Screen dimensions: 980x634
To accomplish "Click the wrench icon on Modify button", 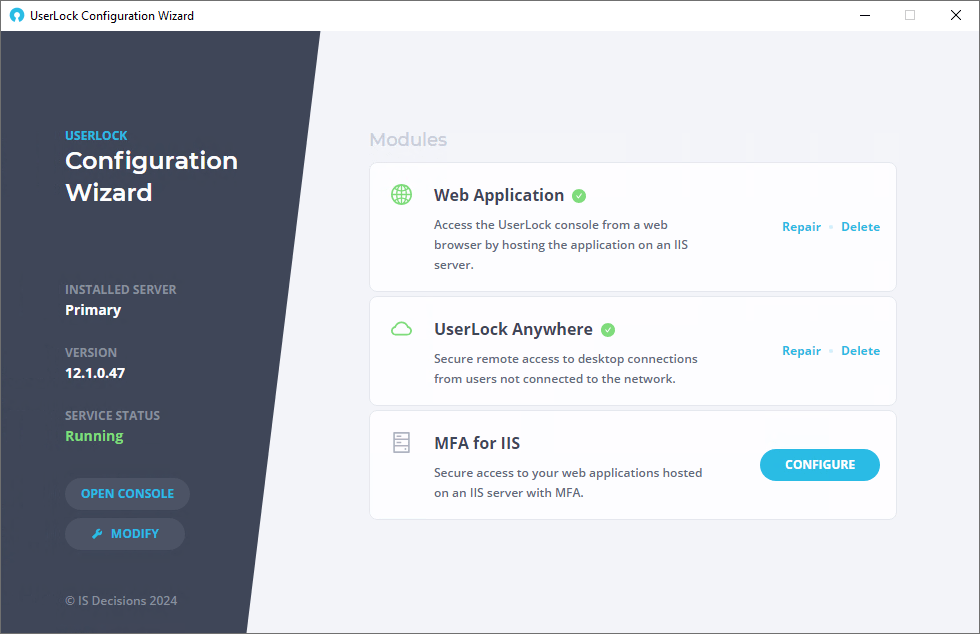I will 97,533.
